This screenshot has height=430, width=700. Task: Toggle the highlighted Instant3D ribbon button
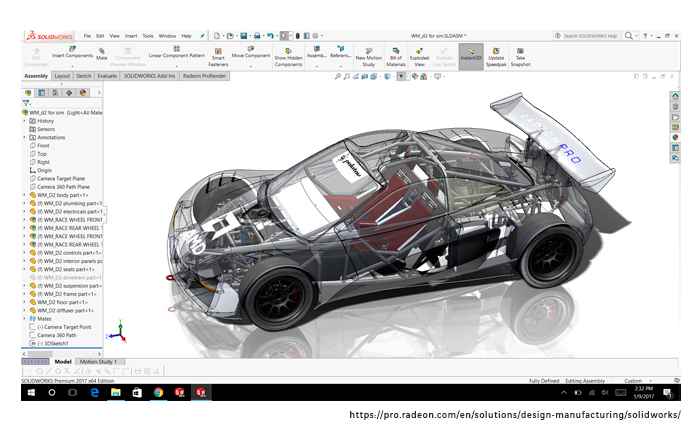point(471,57)
